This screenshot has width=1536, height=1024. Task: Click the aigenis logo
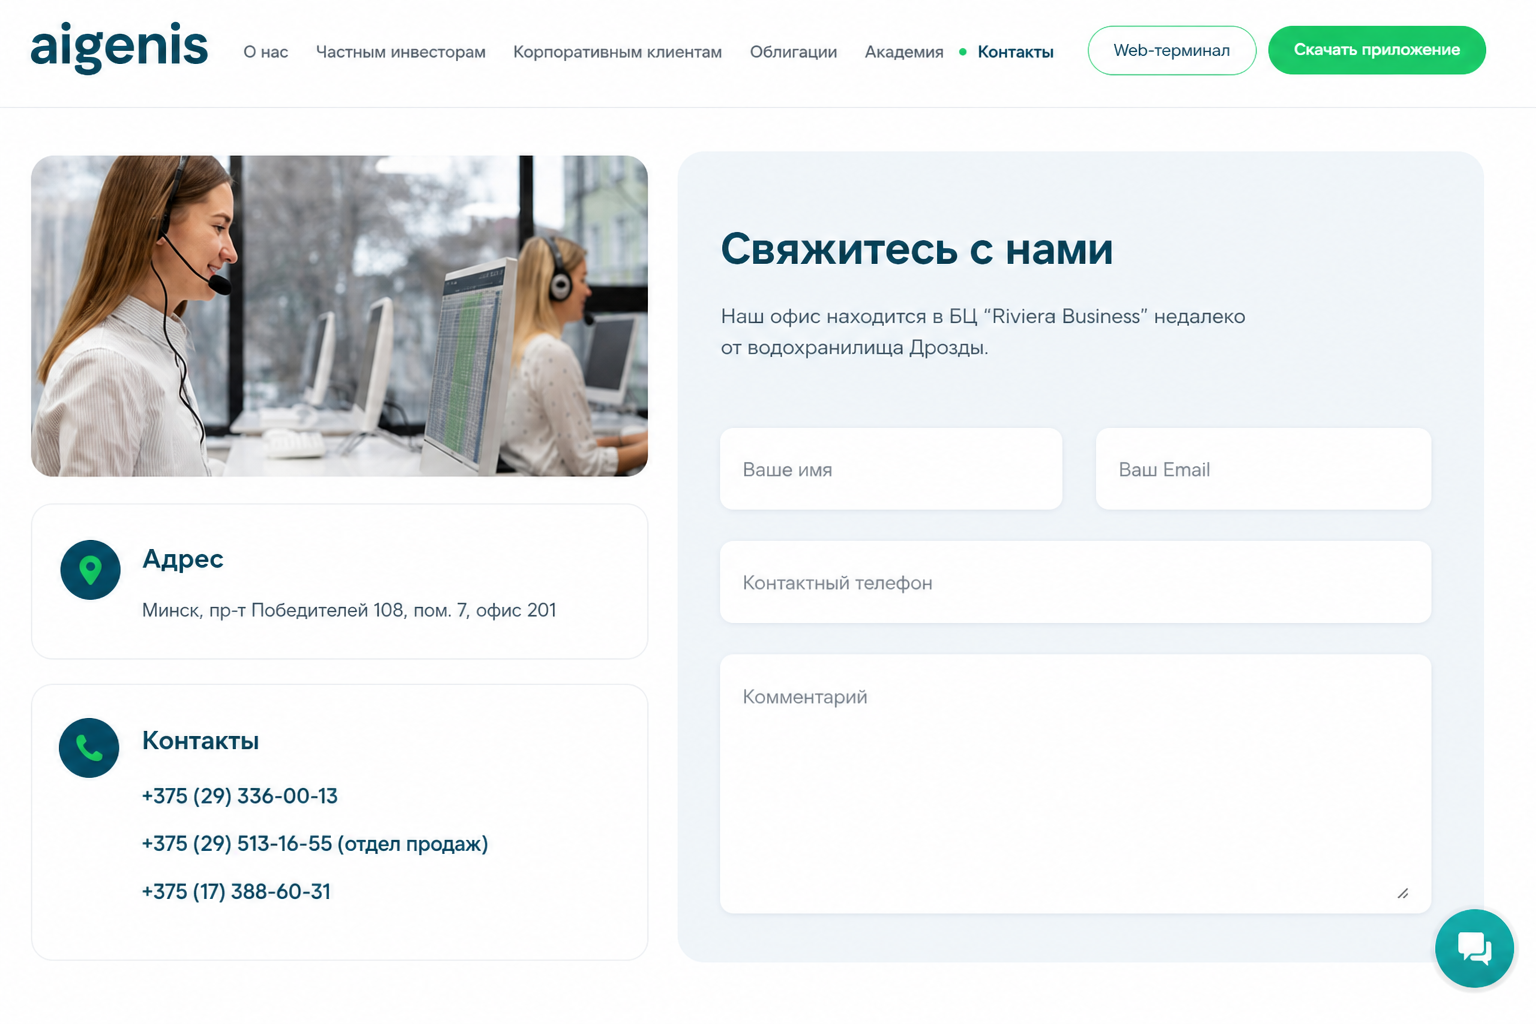(119, 48)
